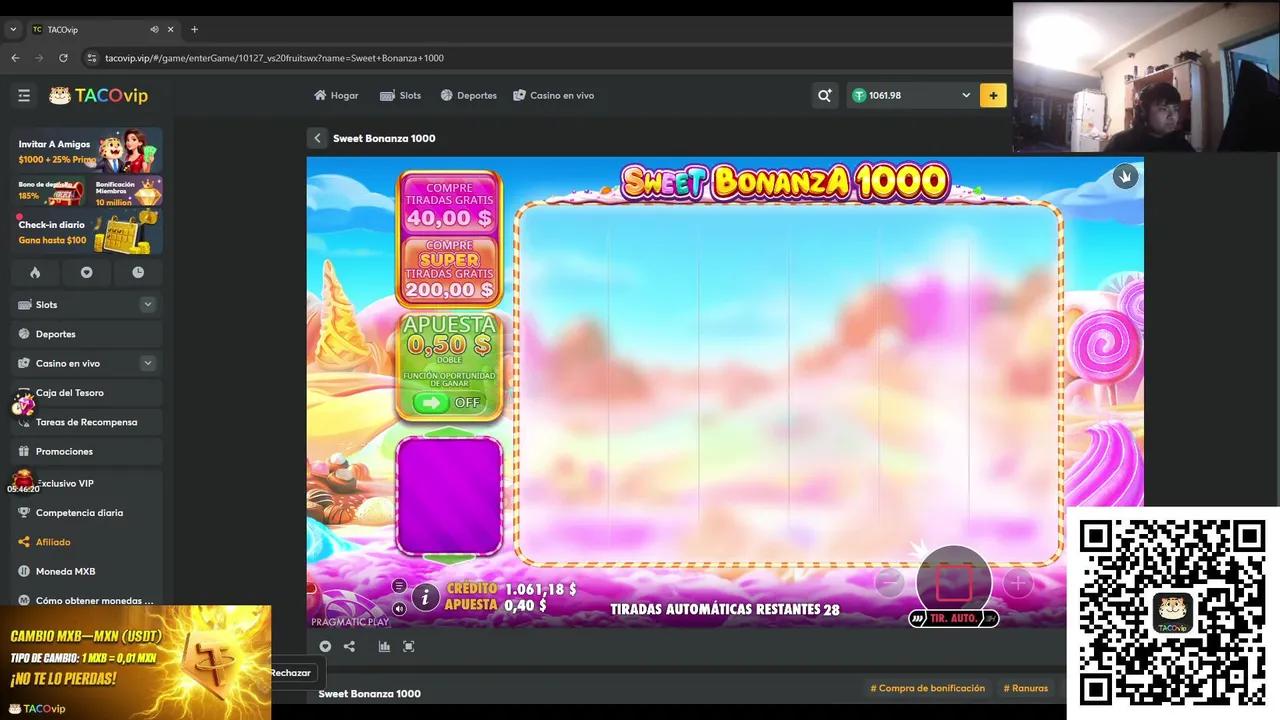Screen dimensions: 1280x720
Task: Click the floating gift bag timer icon
Action: point(23,482)
